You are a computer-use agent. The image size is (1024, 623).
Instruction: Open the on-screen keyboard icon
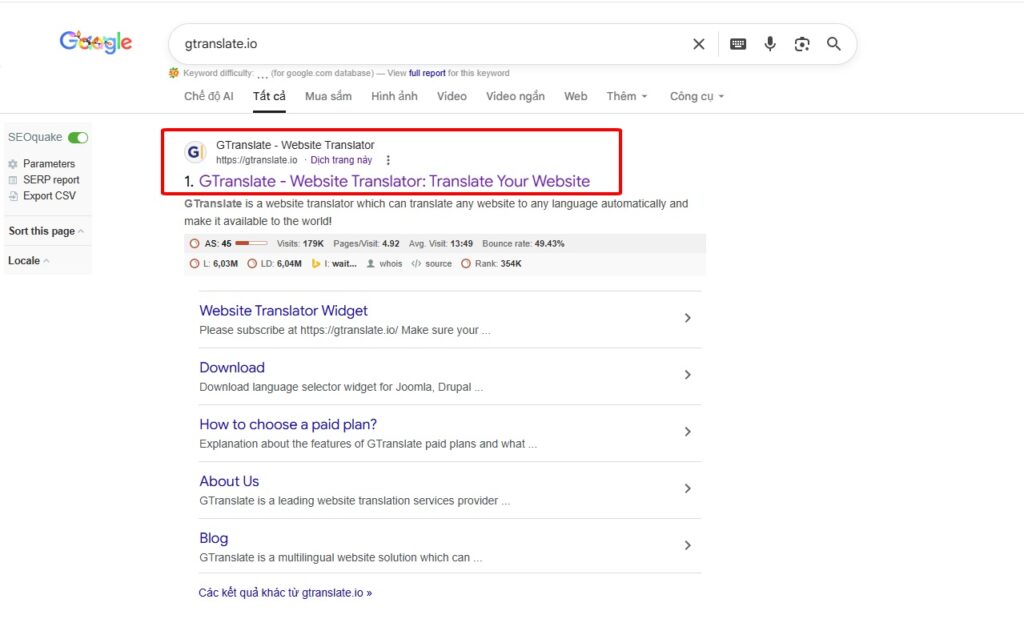point(738,44)
